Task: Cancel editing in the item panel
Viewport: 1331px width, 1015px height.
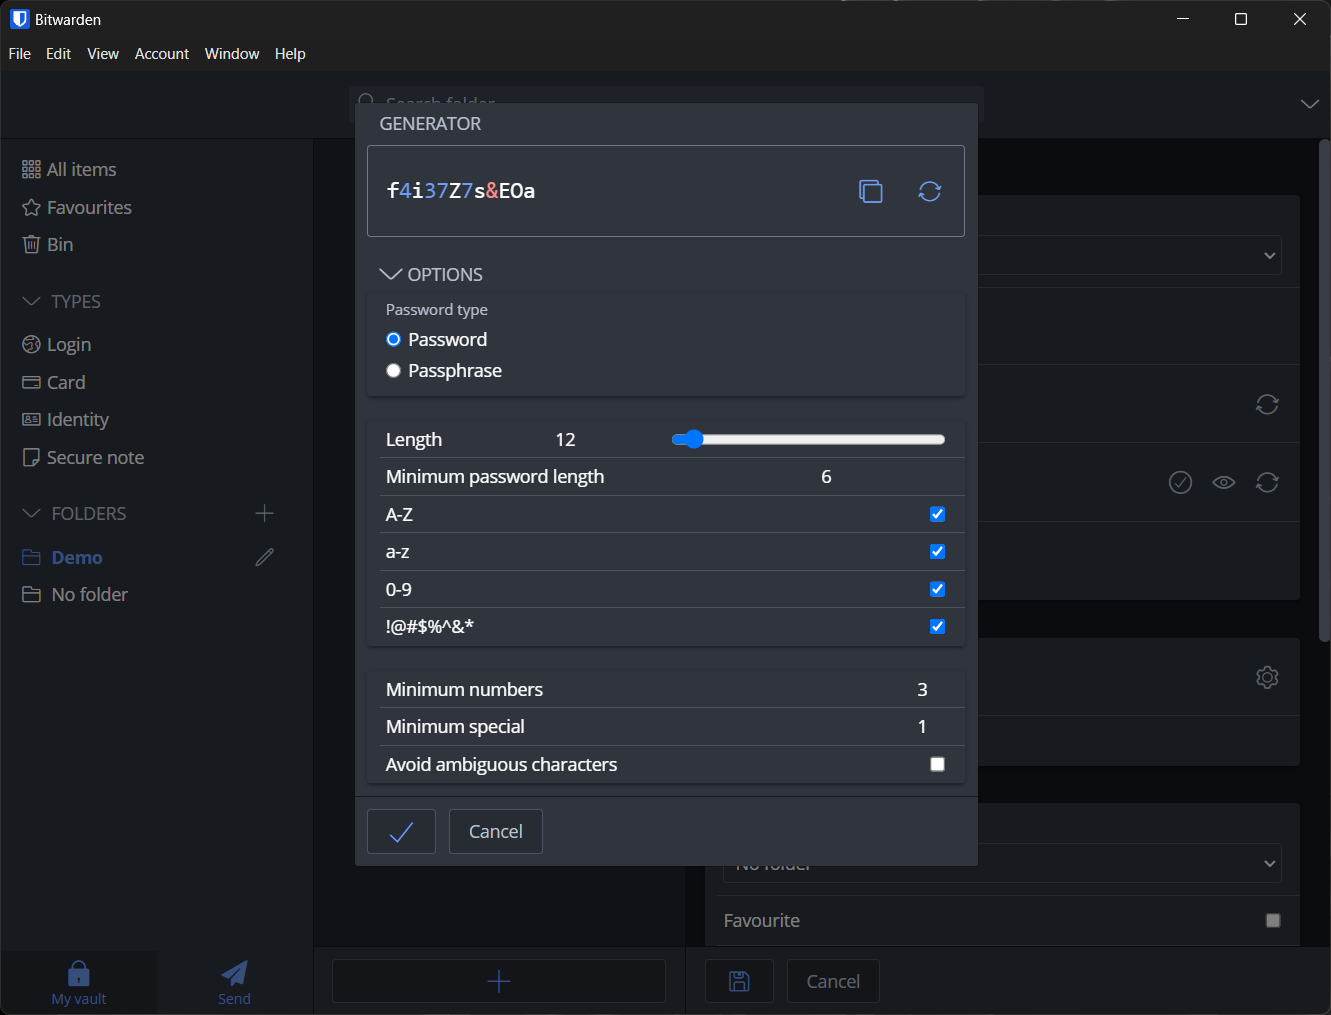Action: (833, 981)
